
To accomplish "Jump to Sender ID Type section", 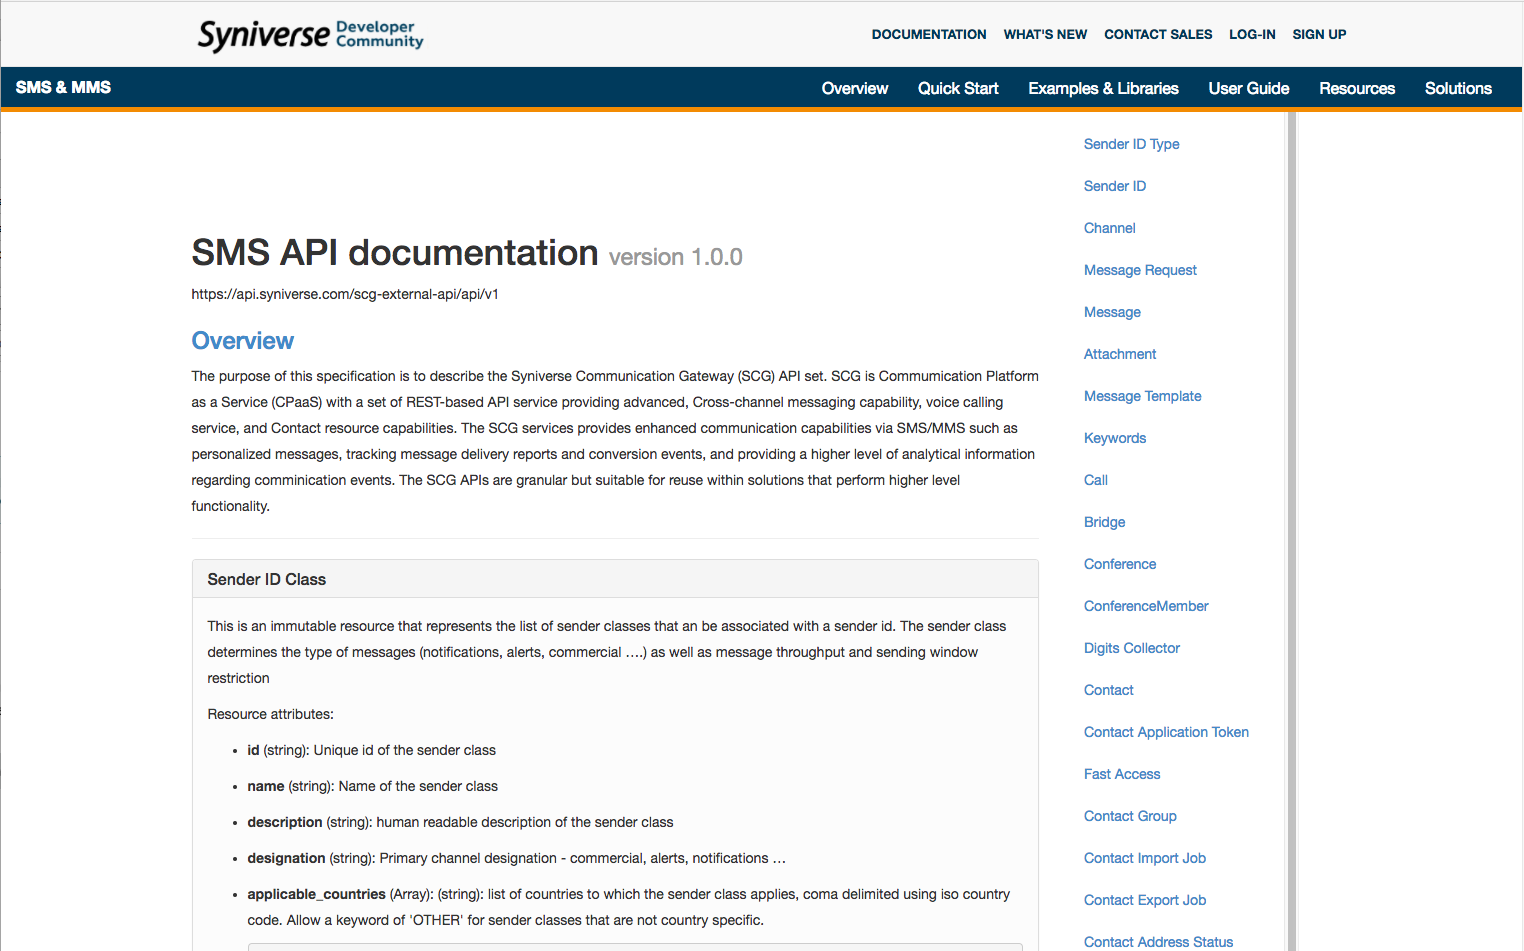I will [1131, 144].
